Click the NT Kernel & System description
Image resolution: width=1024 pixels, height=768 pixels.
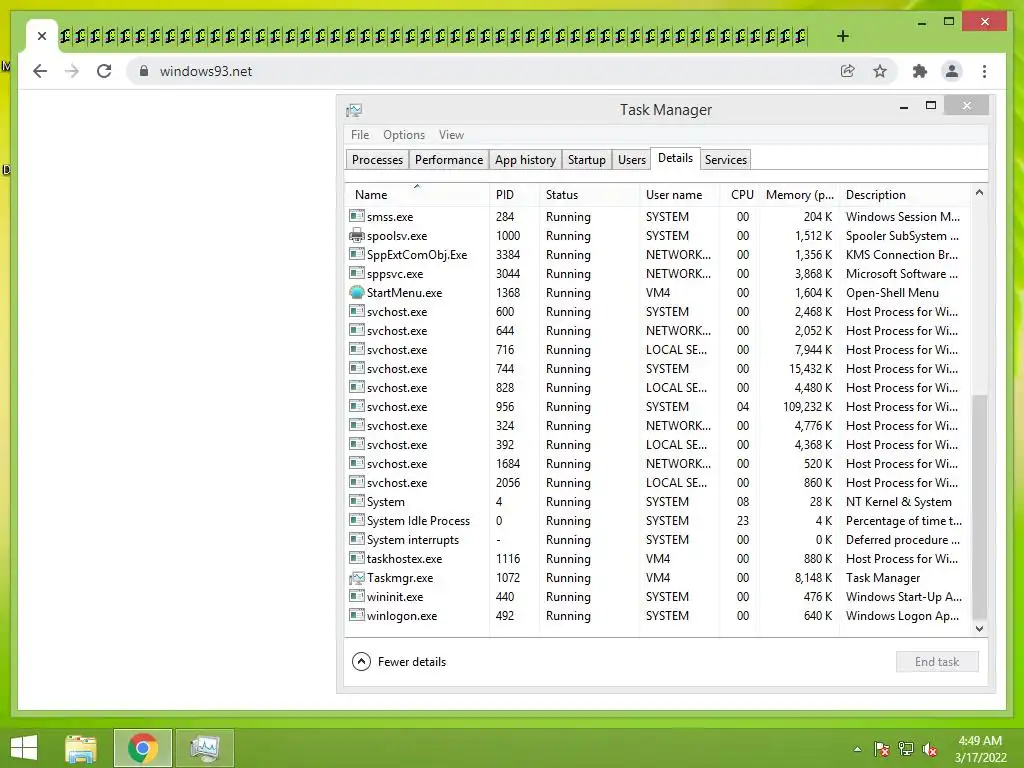[x=899, y=502]
